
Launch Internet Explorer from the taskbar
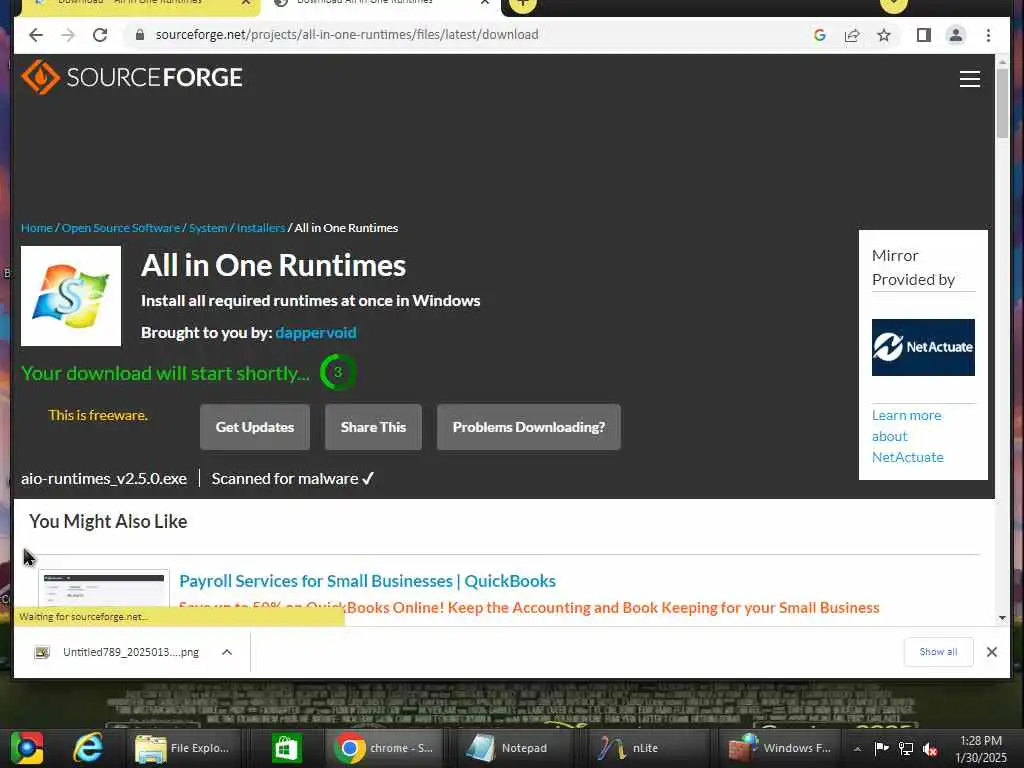(x=88, y=748)
